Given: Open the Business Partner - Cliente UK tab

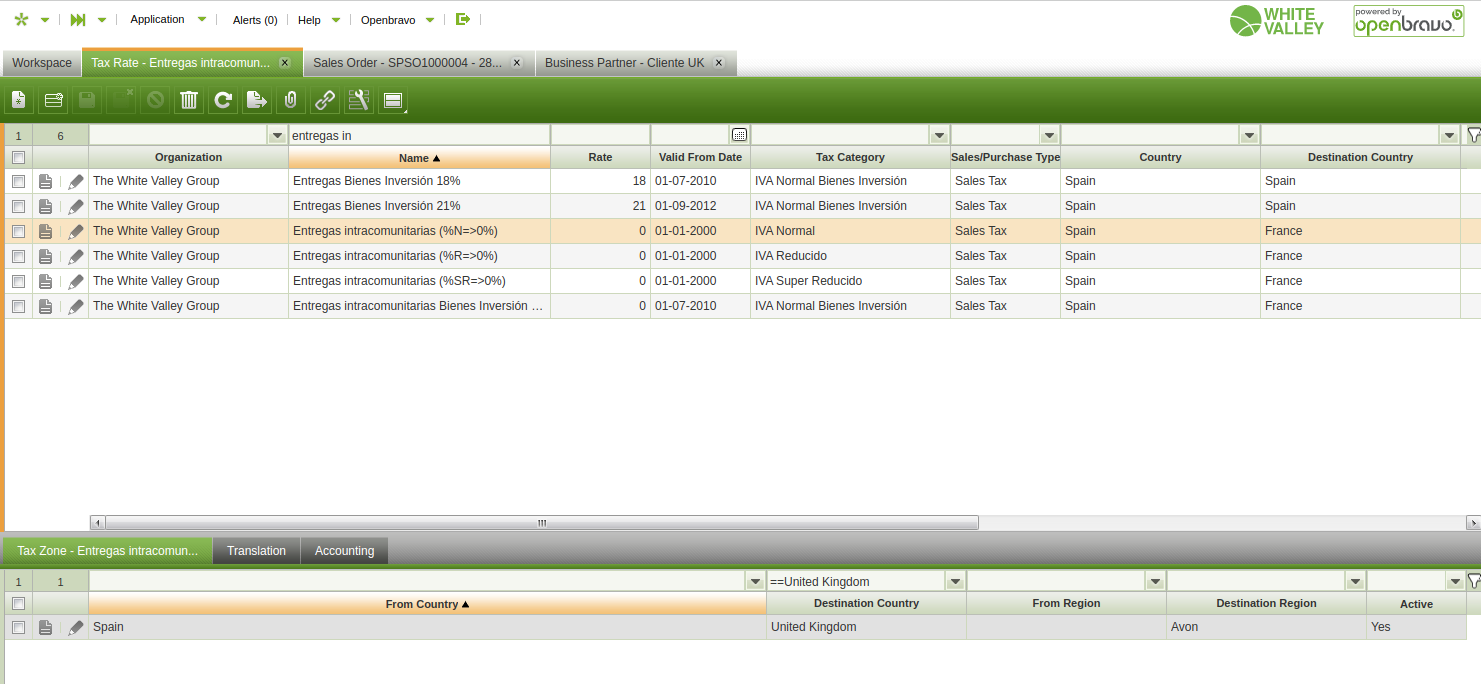Looking at the screenshot, I should click(x=624, y=63).
